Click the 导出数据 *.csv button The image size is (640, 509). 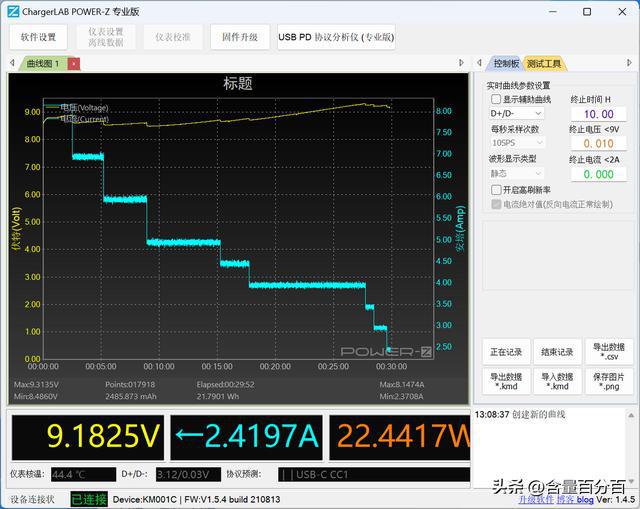coord(609,351)
